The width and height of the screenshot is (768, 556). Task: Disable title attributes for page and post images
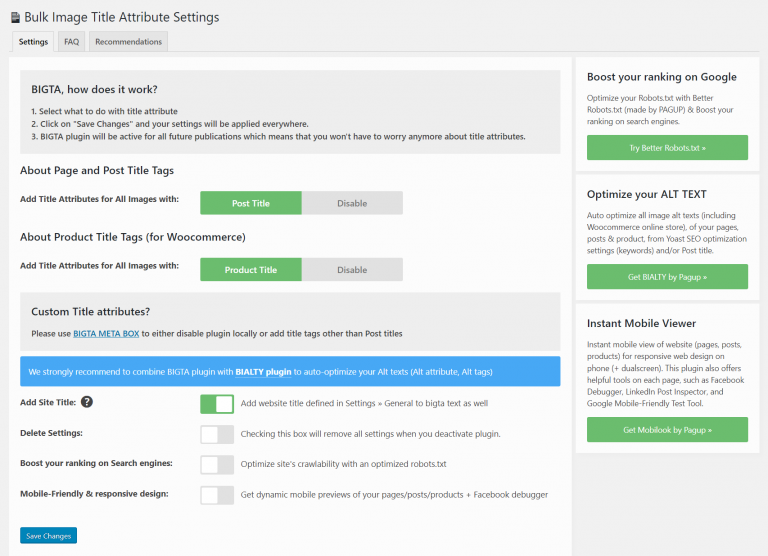352,203
